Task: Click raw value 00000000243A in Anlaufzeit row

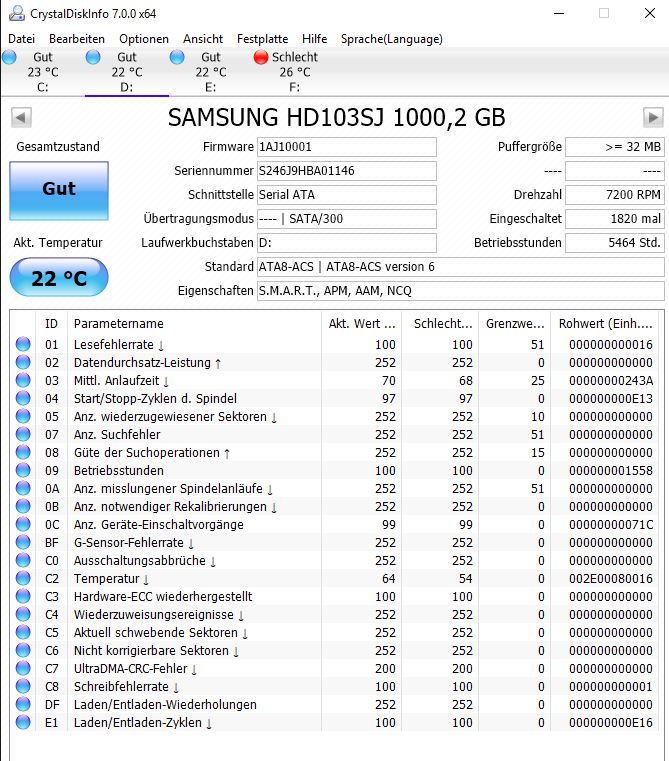Action: click(611, 380)
